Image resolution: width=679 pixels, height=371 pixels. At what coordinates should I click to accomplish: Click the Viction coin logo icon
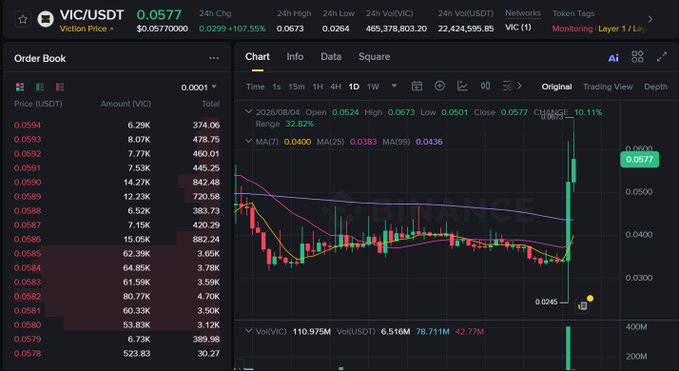click(x=45, y=19)
